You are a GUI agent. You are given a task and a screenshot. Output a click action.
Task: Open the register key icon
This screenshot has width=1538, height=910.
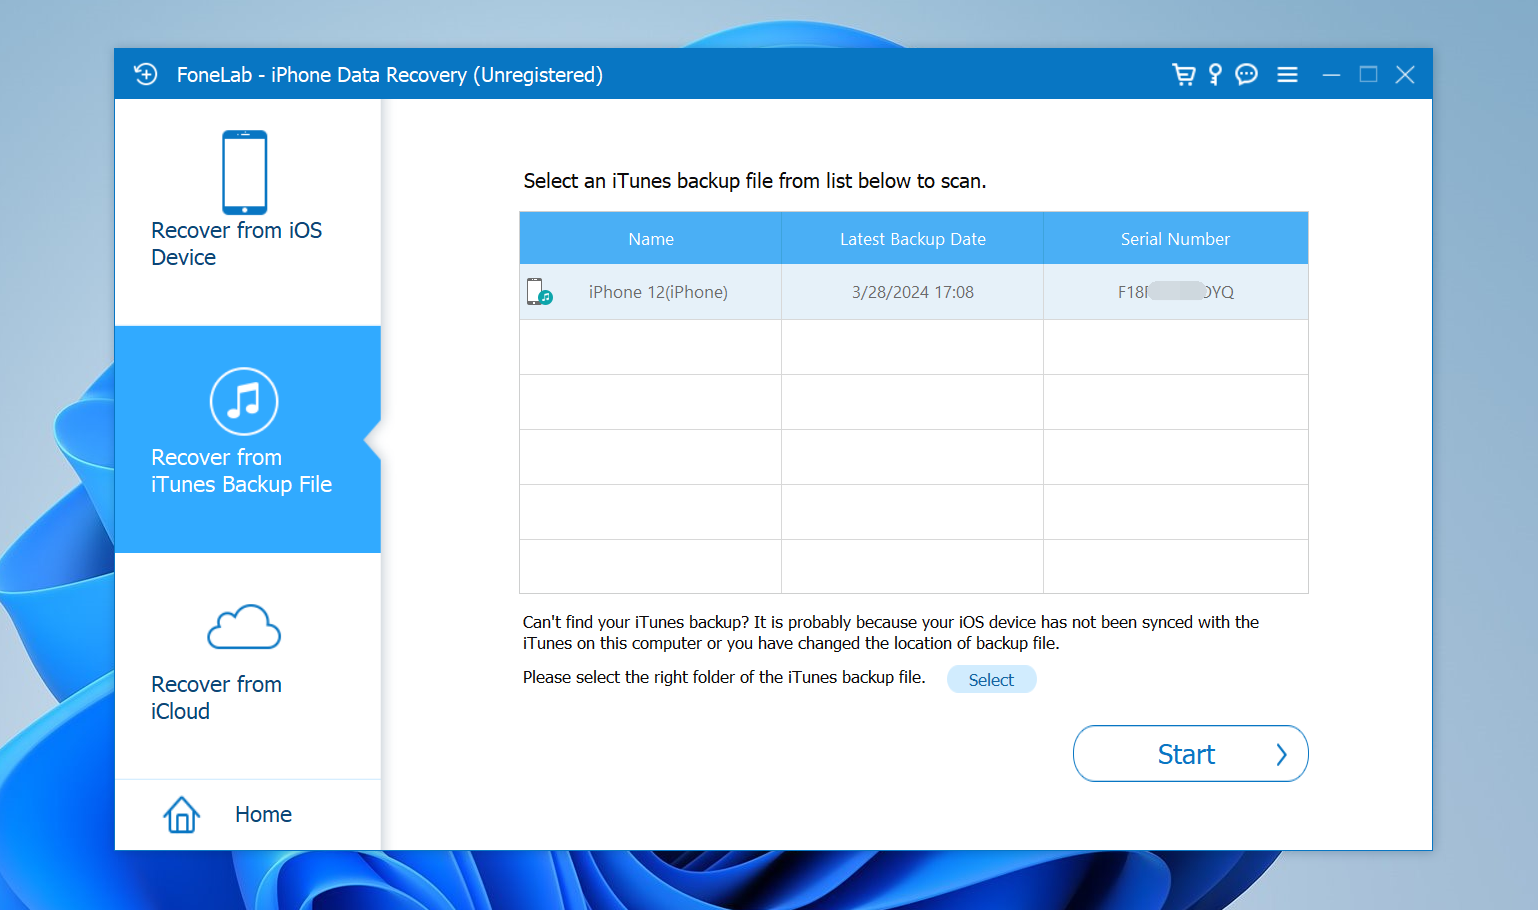[x=1215, y=75]
